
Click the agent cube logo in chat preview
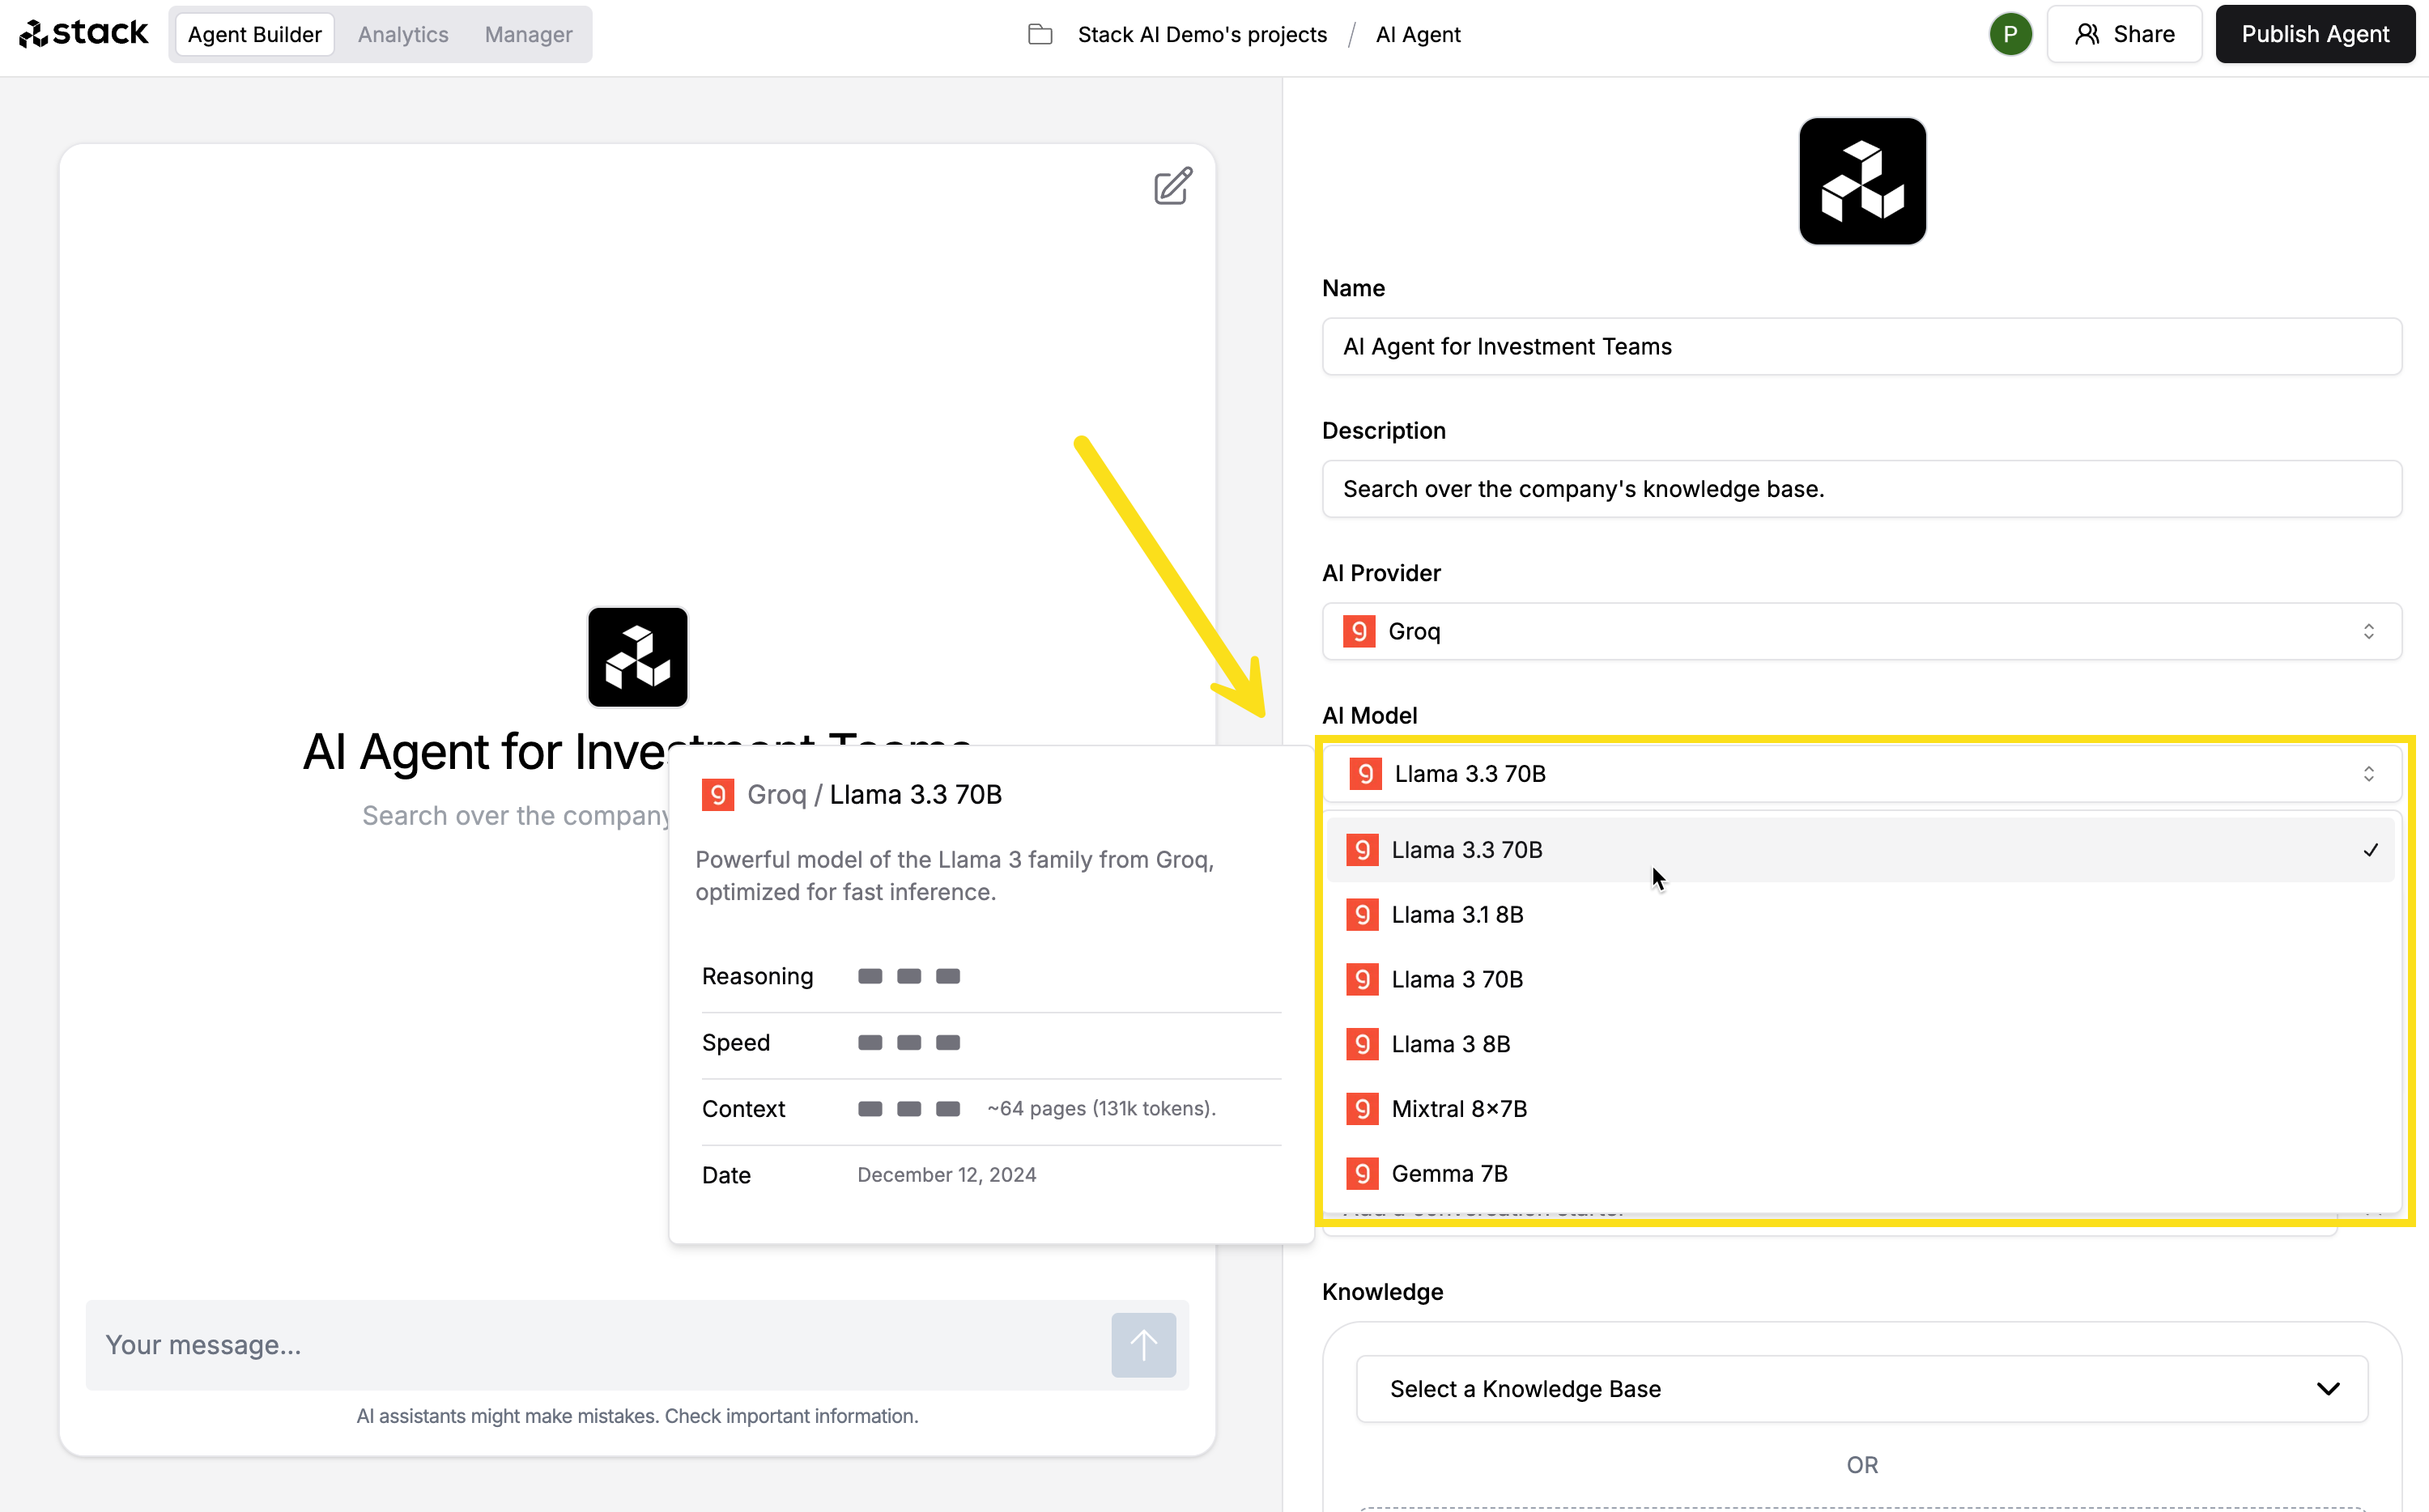click(638, 657)
